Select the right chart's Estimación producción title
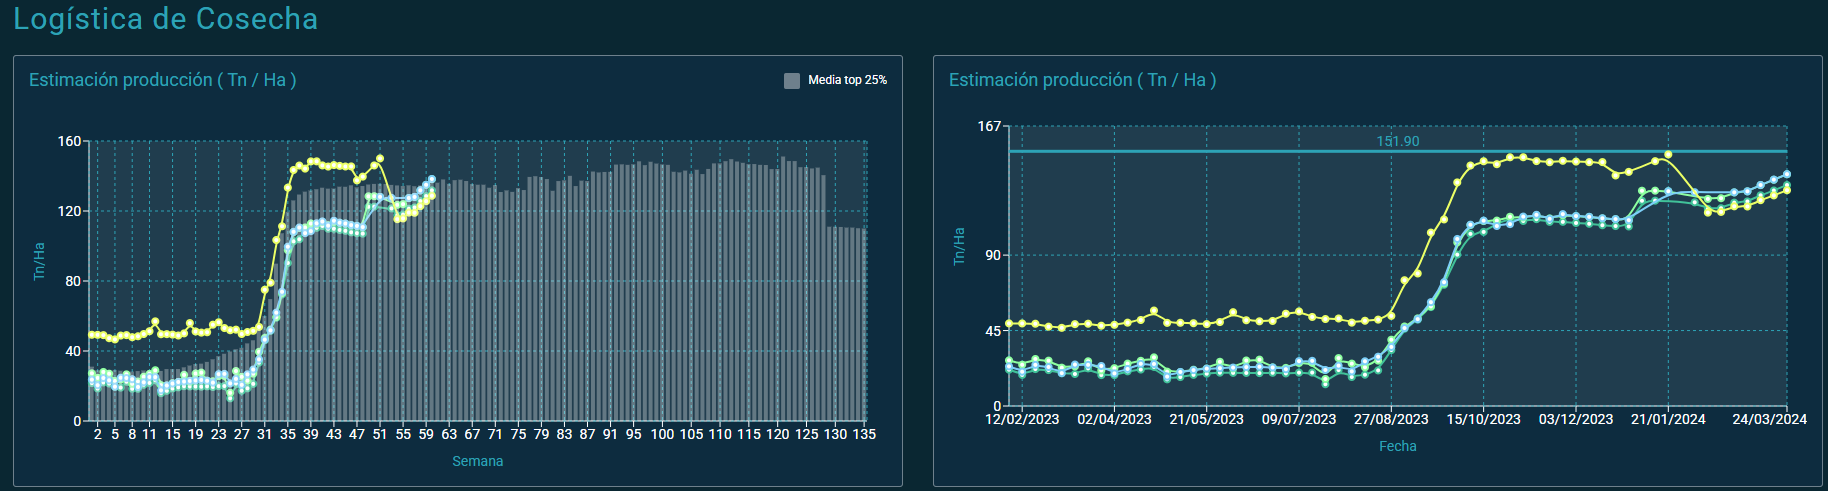 click(1082, 80)
